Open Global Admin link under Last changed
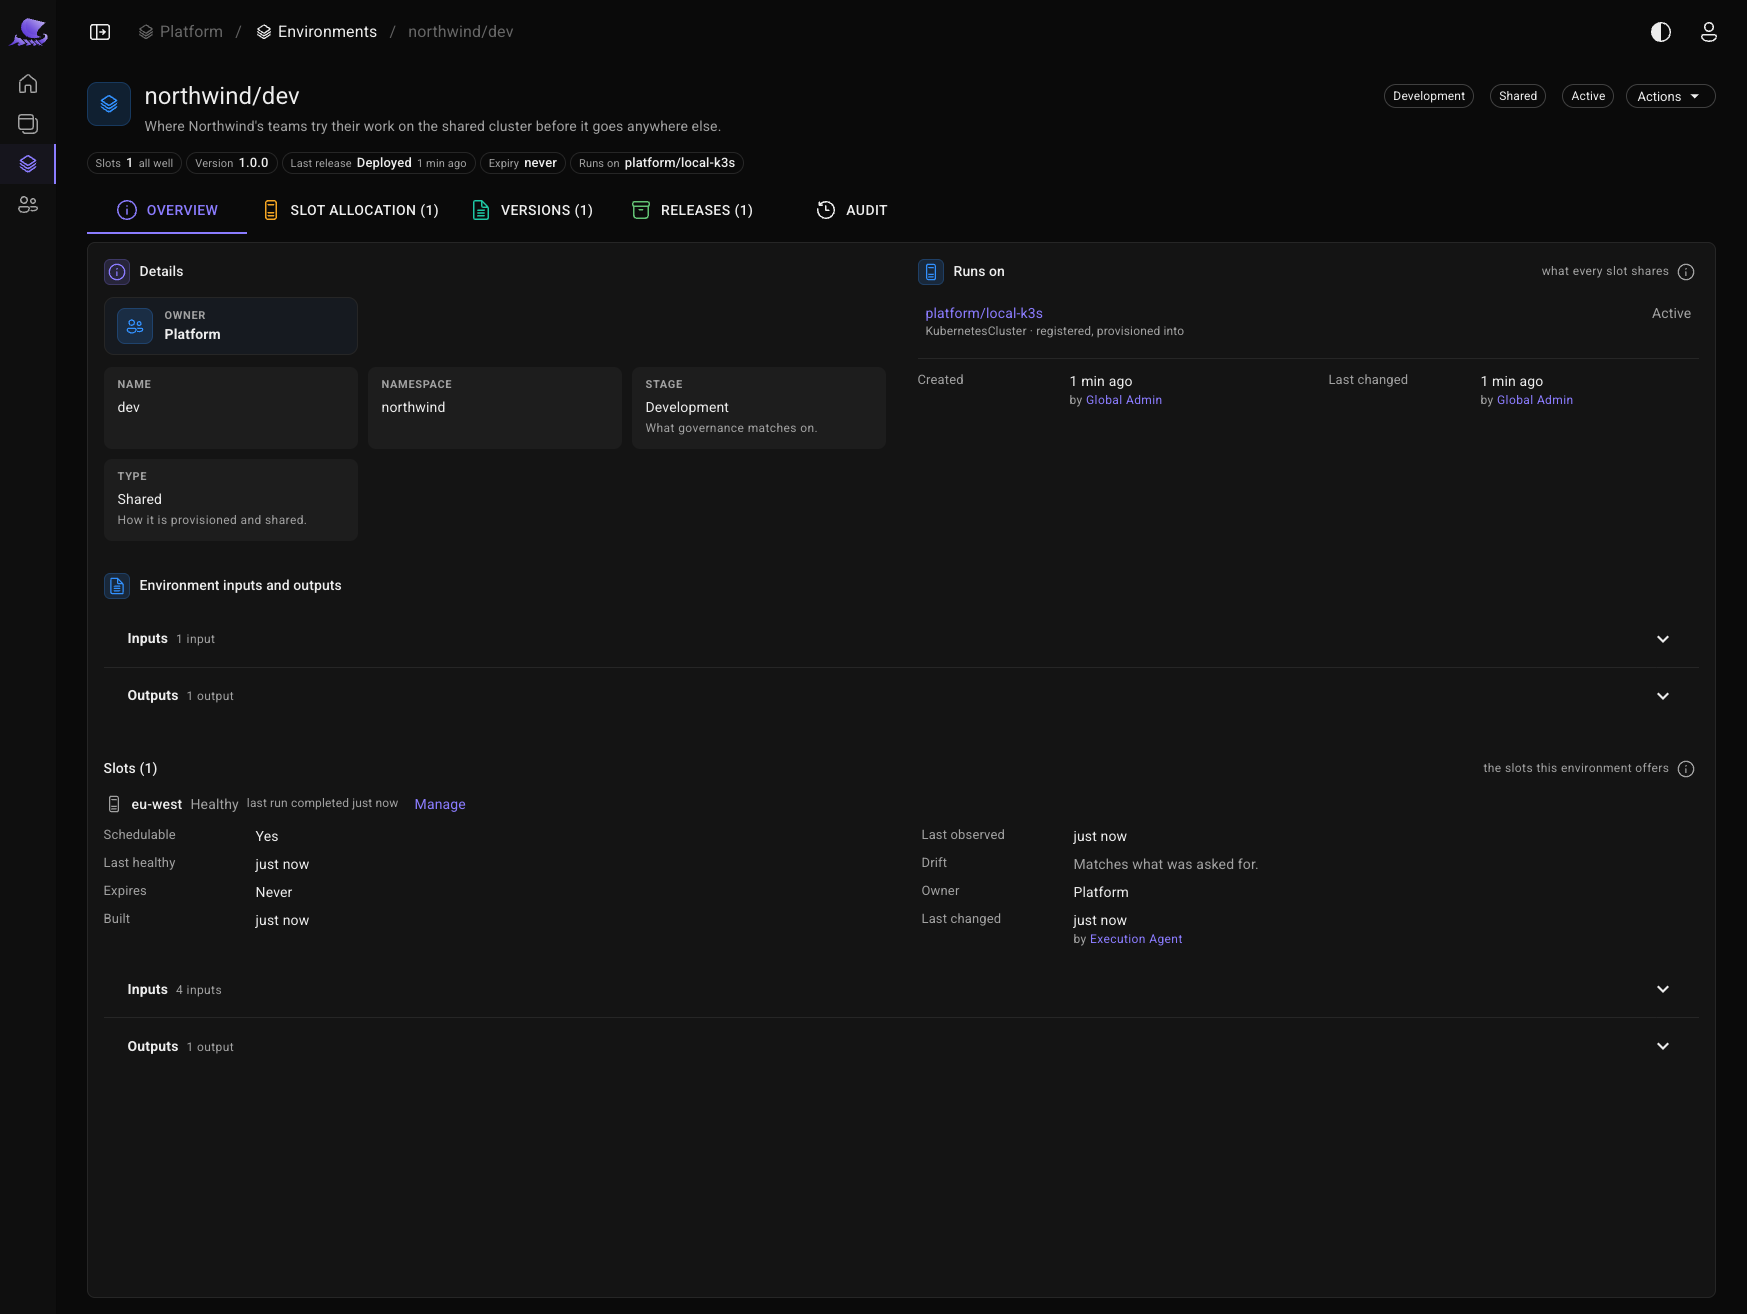Screen dimensions: 1747x1314 [1535, 400]
